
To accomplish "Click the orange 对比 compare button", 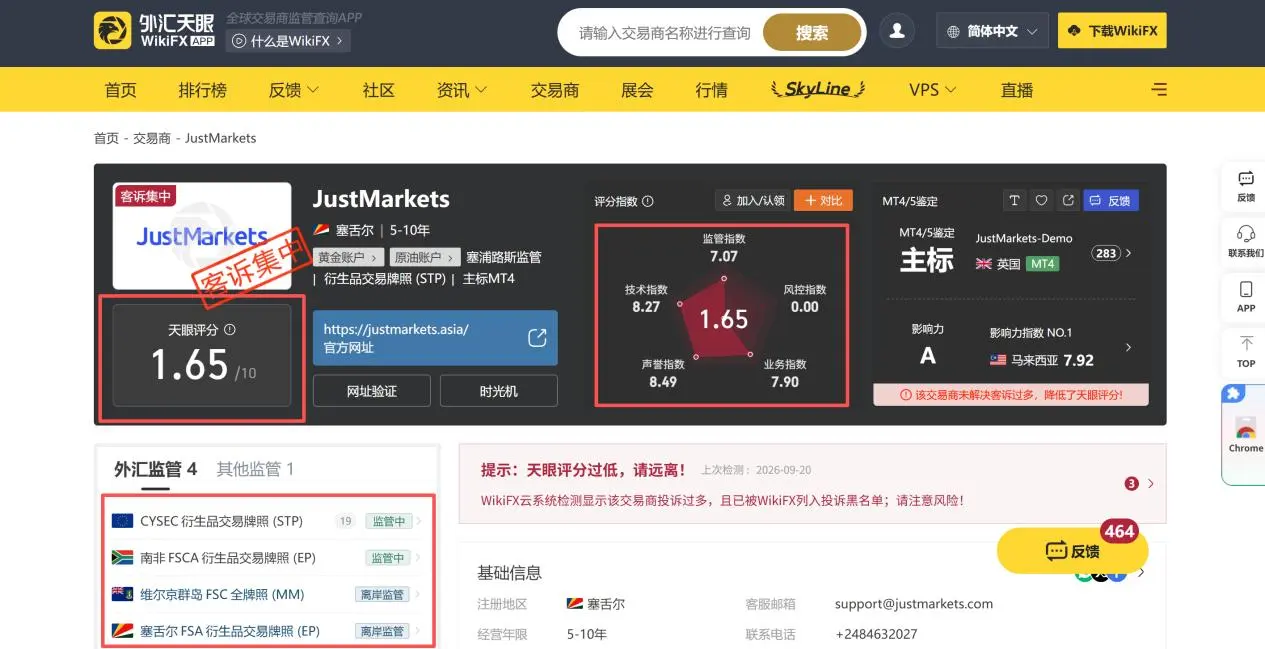I will point(823,201).
